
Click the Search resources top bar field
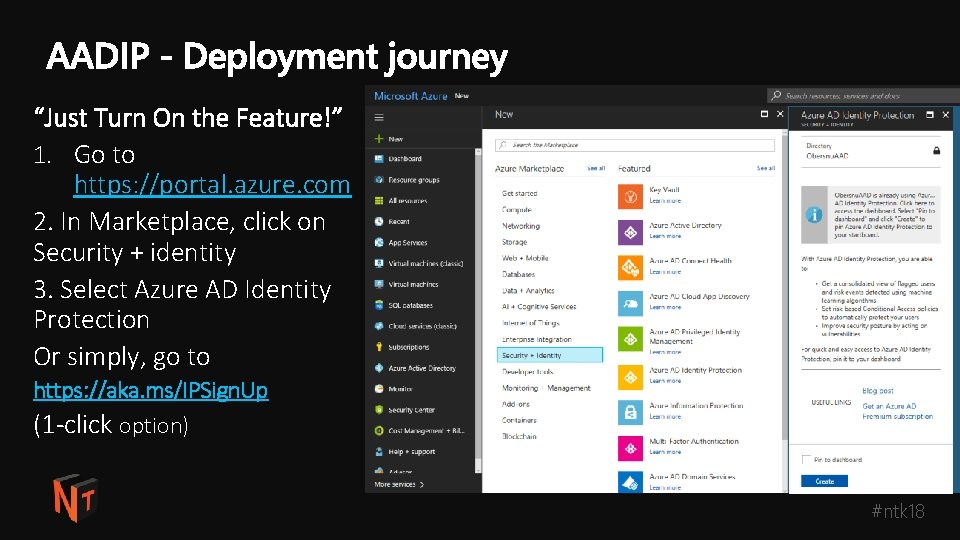coord(863,96)
